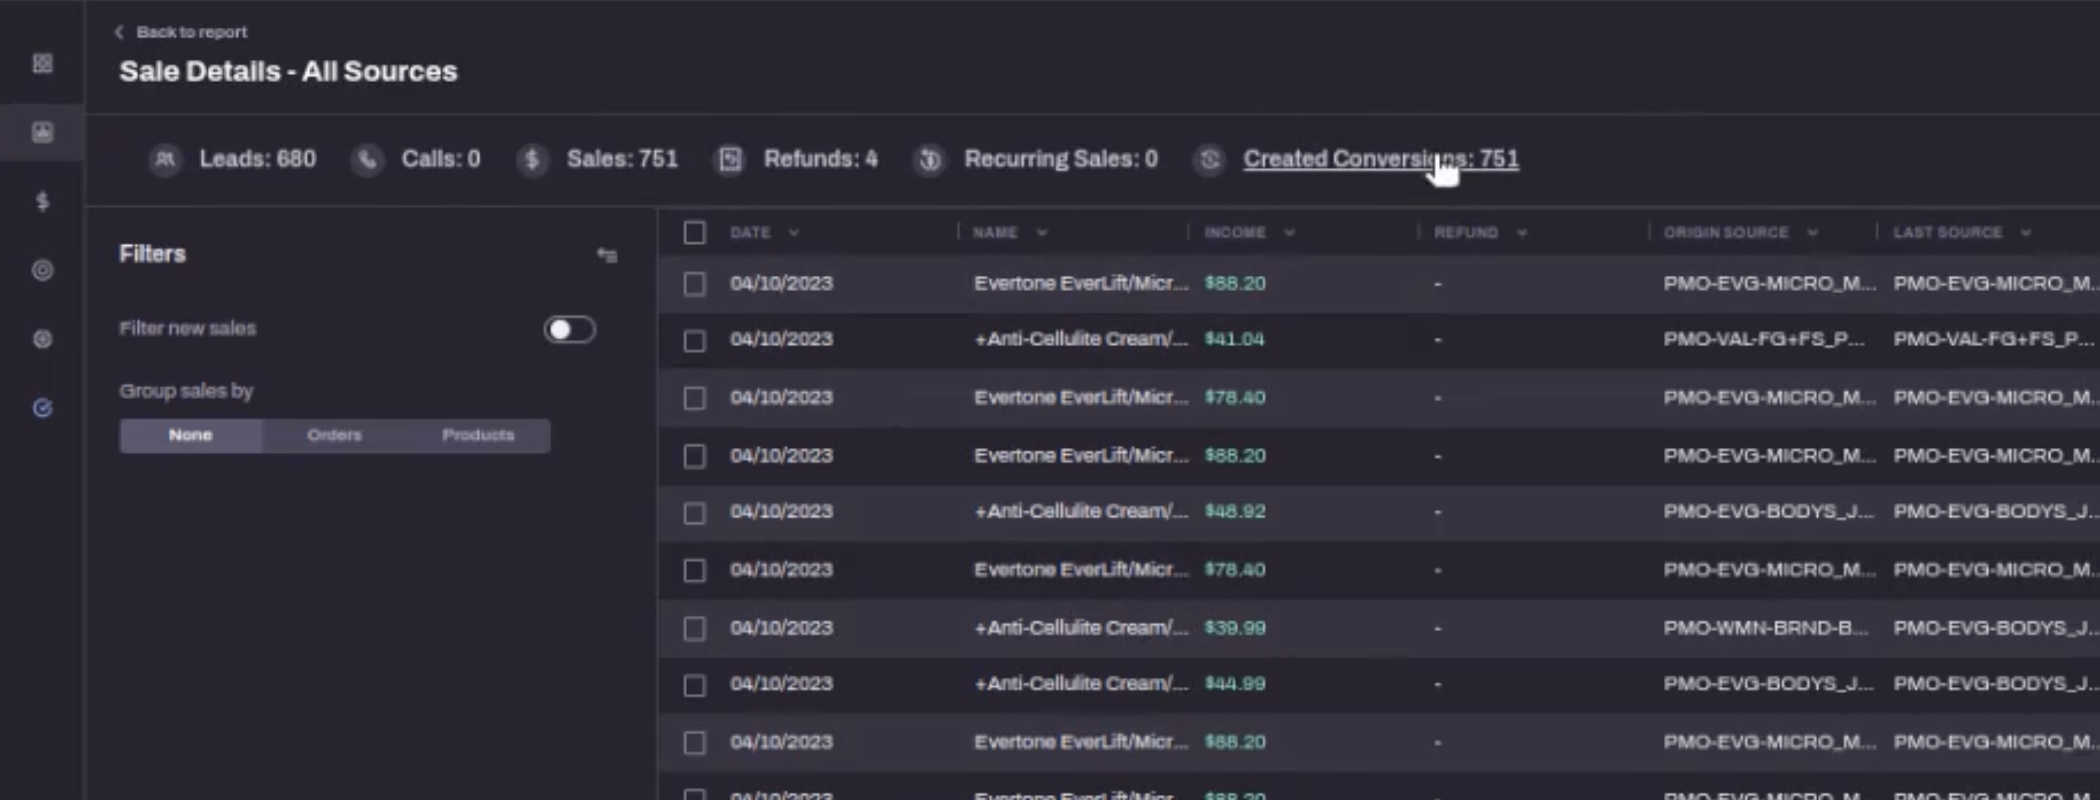Screen dimensions: 2100x800
Task: Open the target circle sidebar icon
Action: tap(42, 270)
